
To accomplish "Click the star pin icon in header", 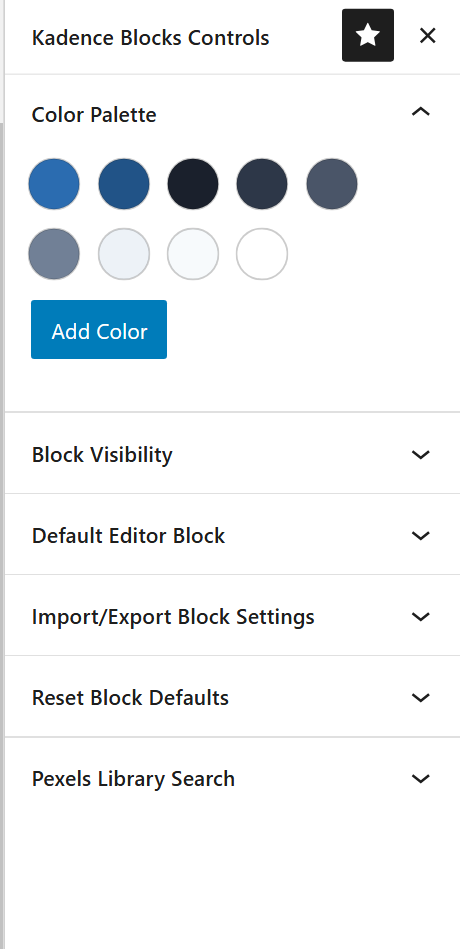I will (367, 35).
